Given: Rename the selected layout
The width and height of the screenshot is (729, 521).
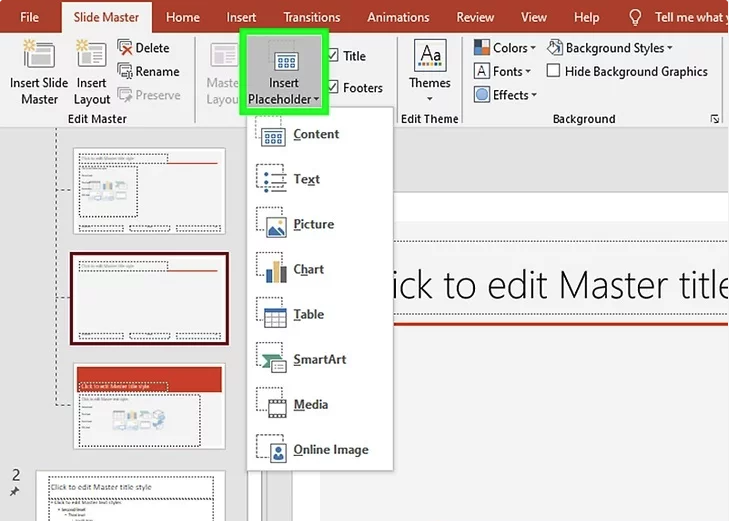Looking at the screenshot, I should point(148,72).
